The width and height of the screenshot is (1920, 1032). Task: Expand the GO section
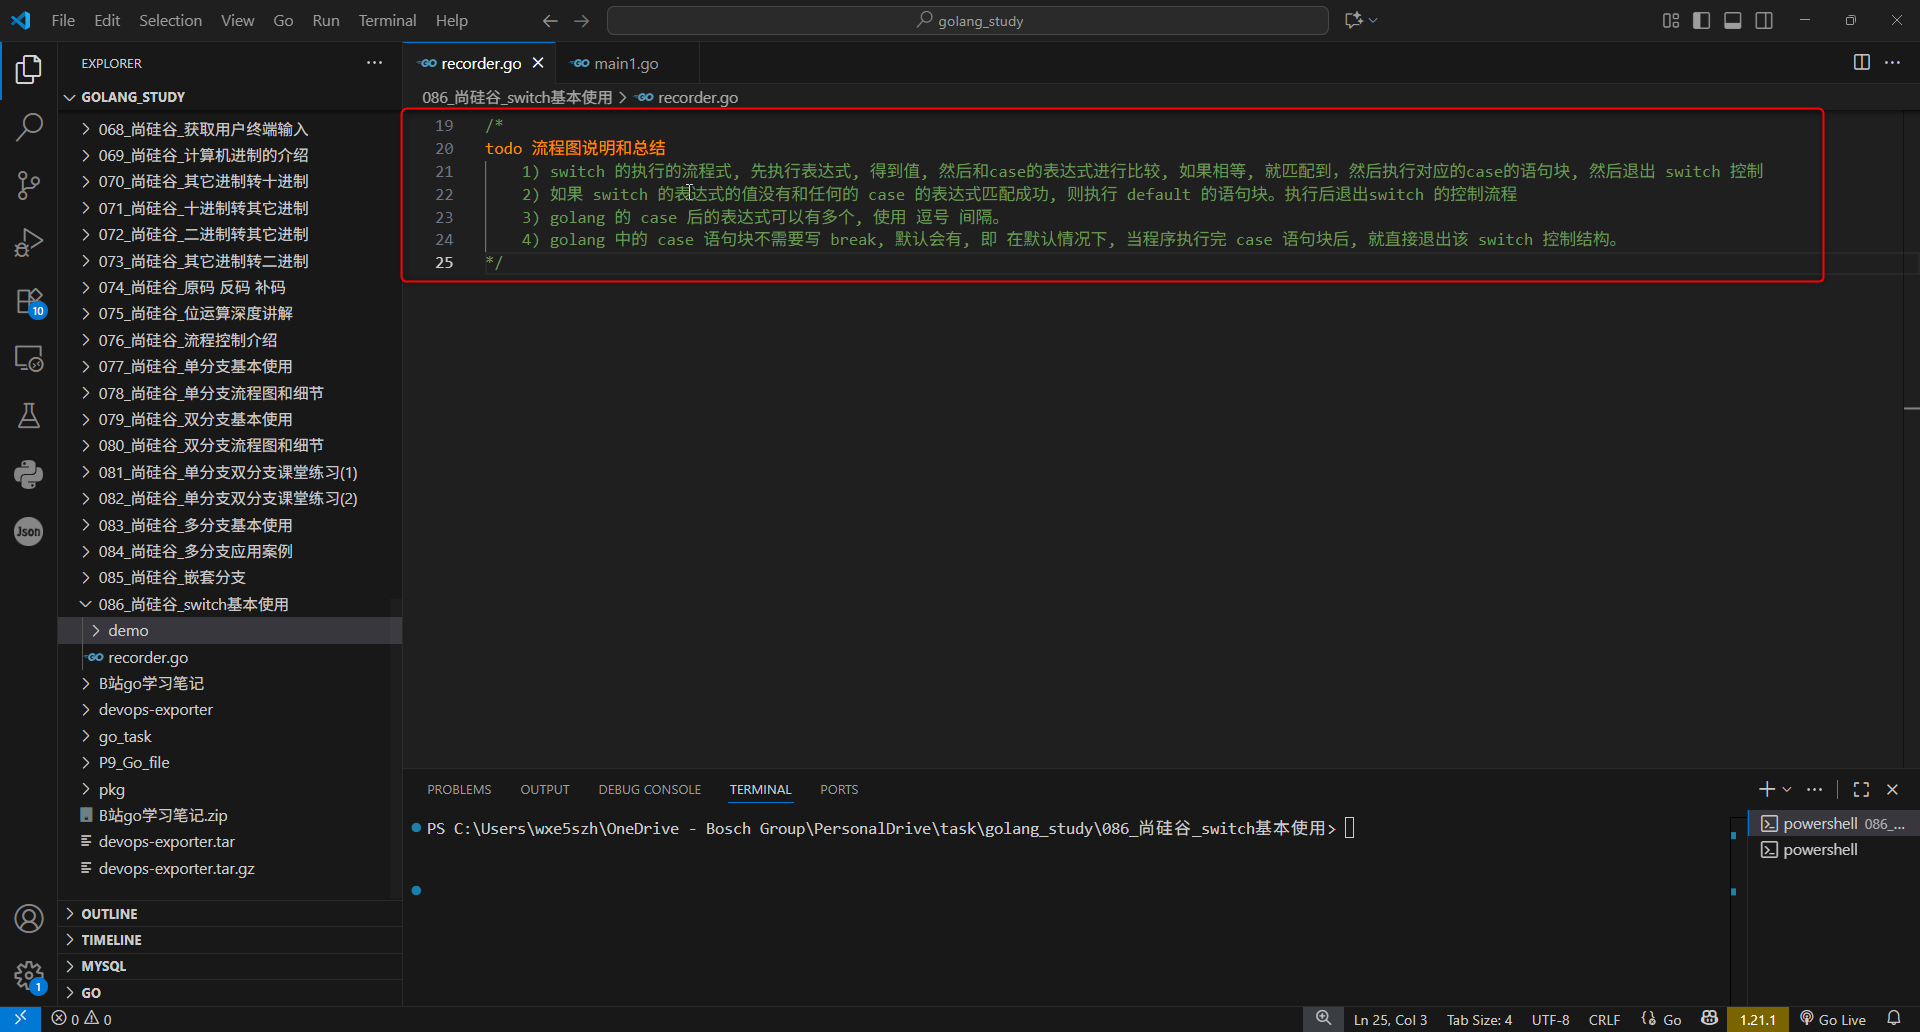[x=230, y=993]
